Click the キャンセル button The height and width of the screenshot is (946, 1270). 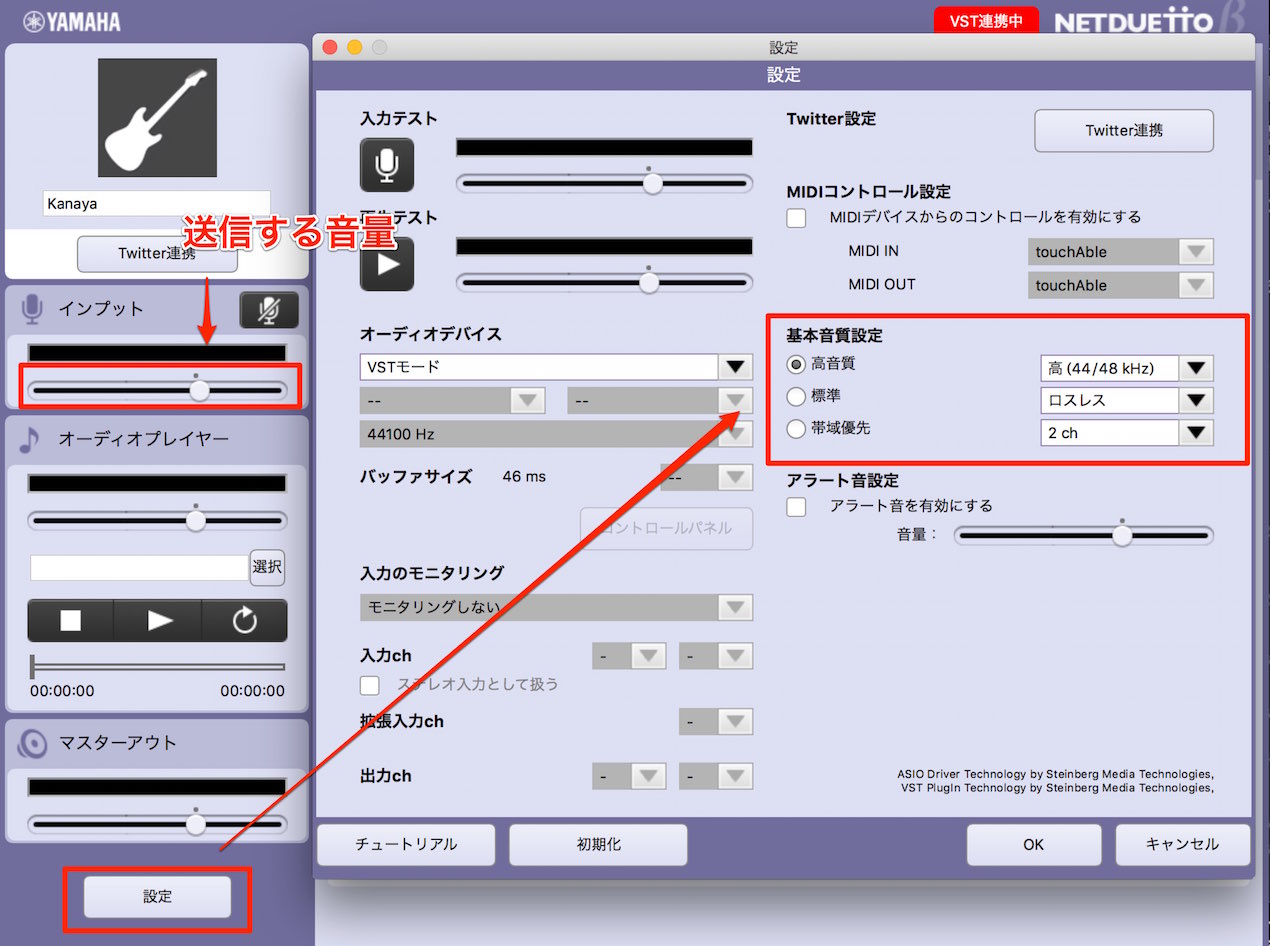(1183, 844)
